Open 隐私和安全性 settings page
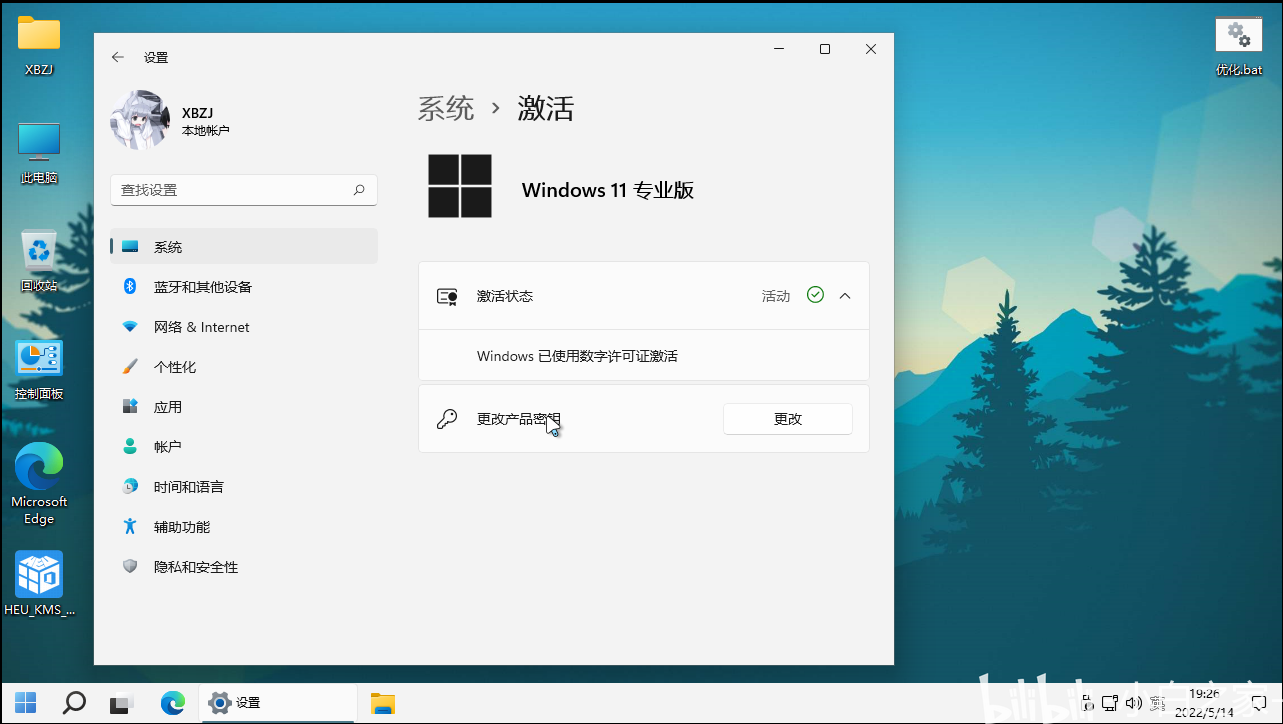Screen dimensions: 1283x724 244,567
